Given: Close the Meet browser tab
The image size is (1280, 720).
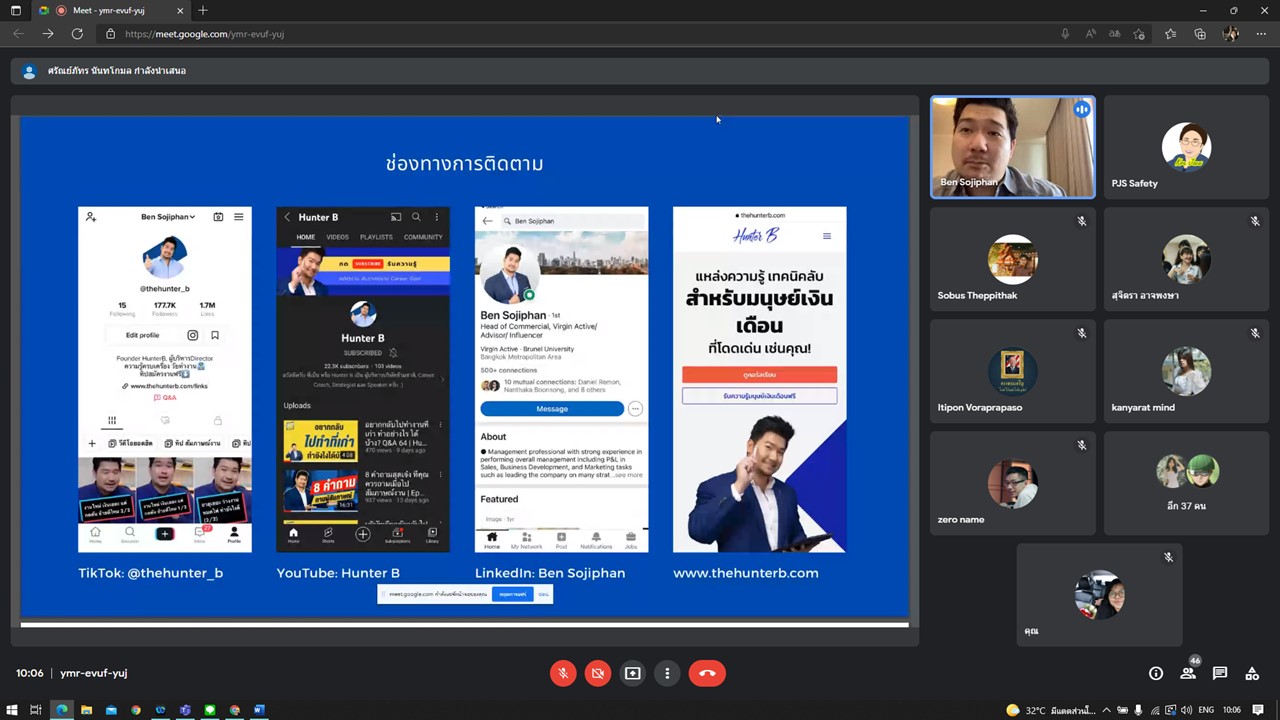Looking at the screenshot, I should (x=180, y=10).
